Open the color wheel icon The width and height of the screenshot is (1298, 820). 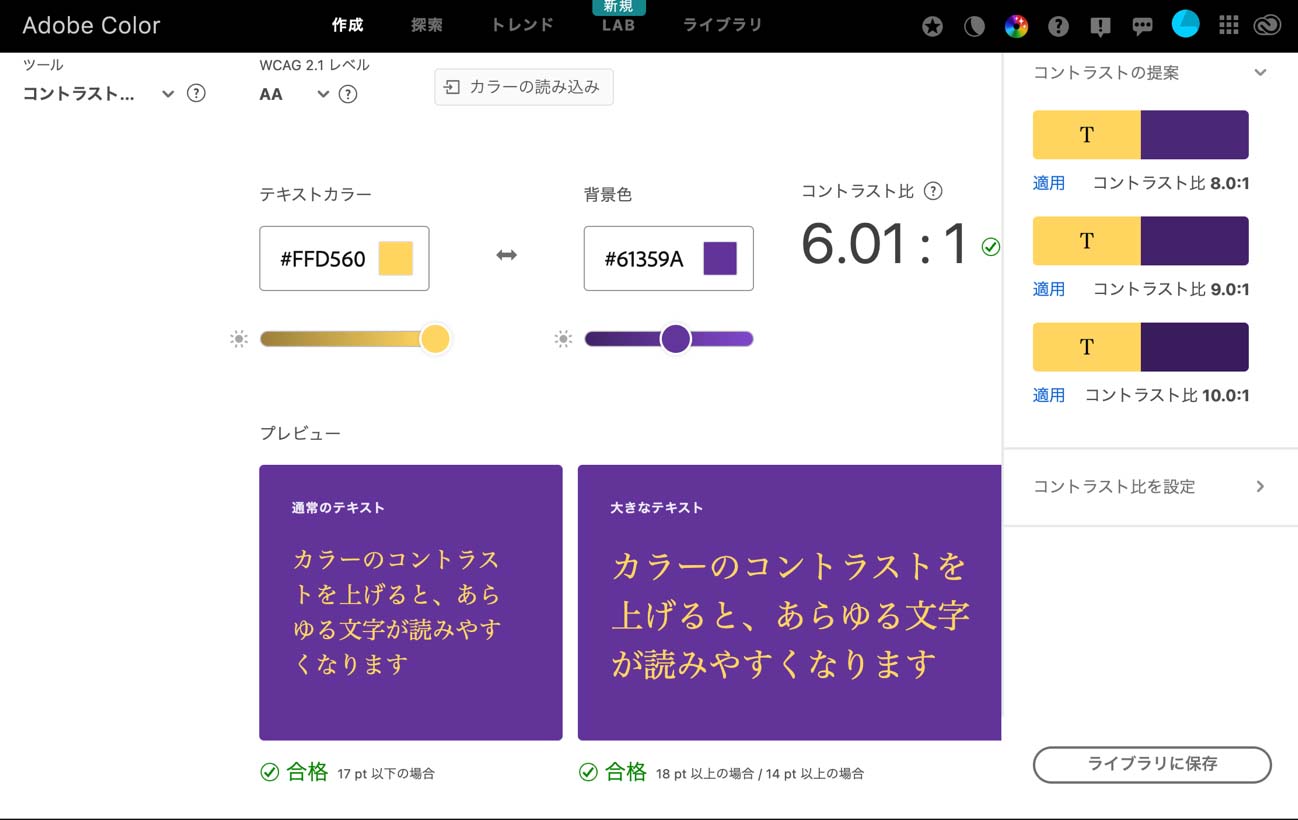(x=1016, y=26)
